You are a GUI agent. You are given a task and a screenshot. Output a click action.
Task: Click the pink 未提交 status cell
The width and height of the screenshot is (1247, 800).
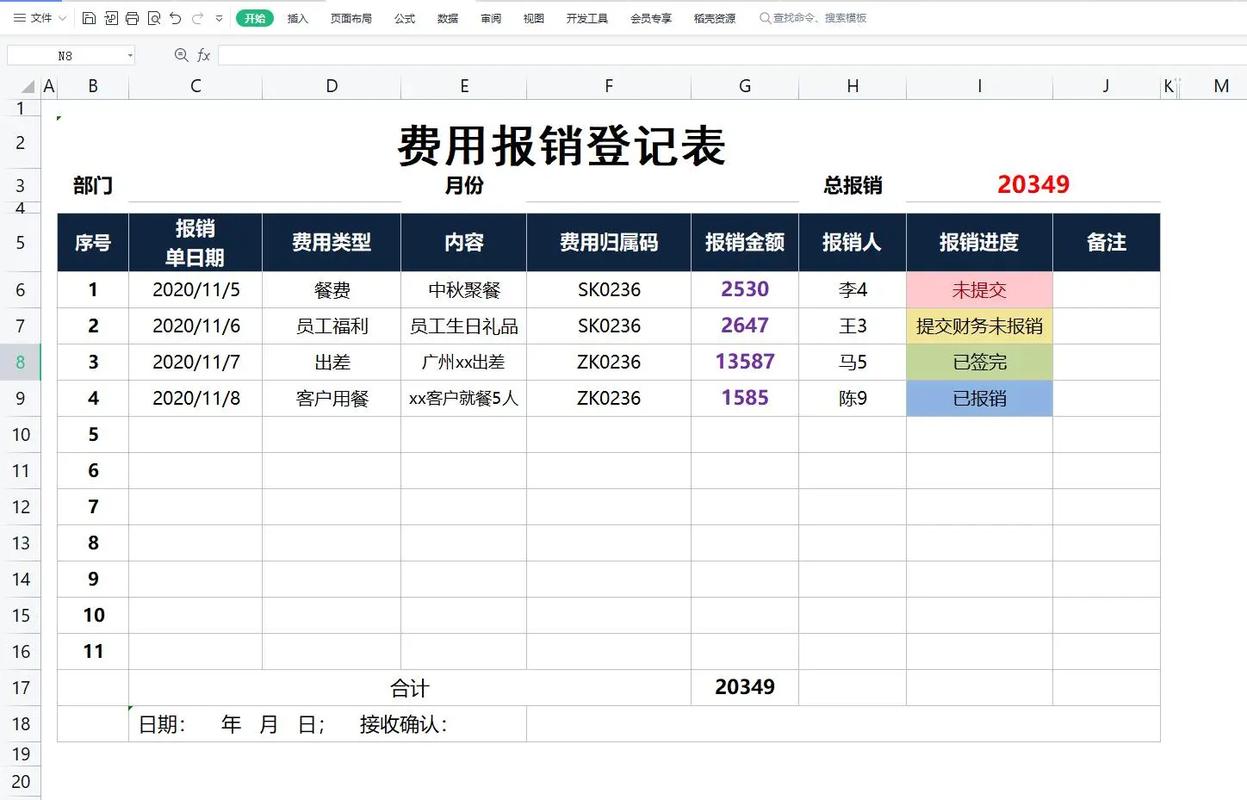pyautogui.click(x=979, y=290)
